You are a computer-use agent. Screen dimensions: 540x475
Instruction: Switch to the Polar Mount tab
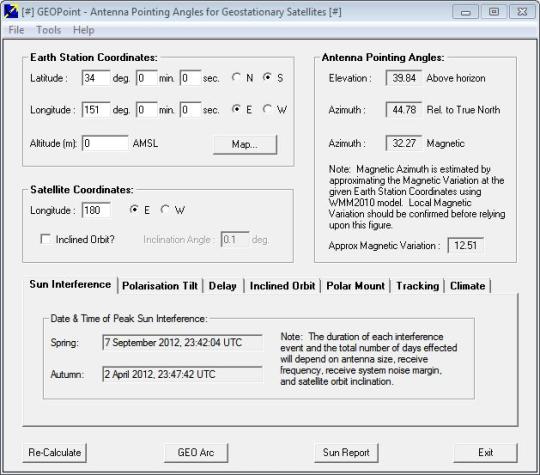coord(355,286)
